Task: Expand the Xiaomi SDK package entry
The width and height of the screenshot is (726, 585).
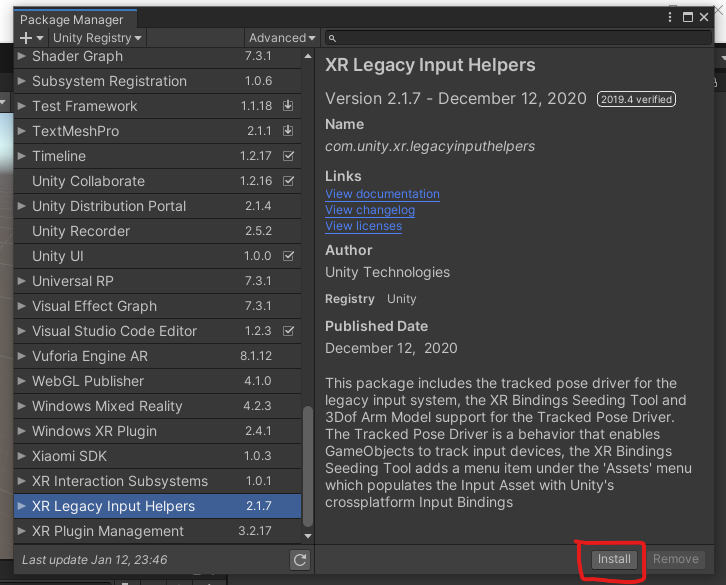Action: pos(21,456)
